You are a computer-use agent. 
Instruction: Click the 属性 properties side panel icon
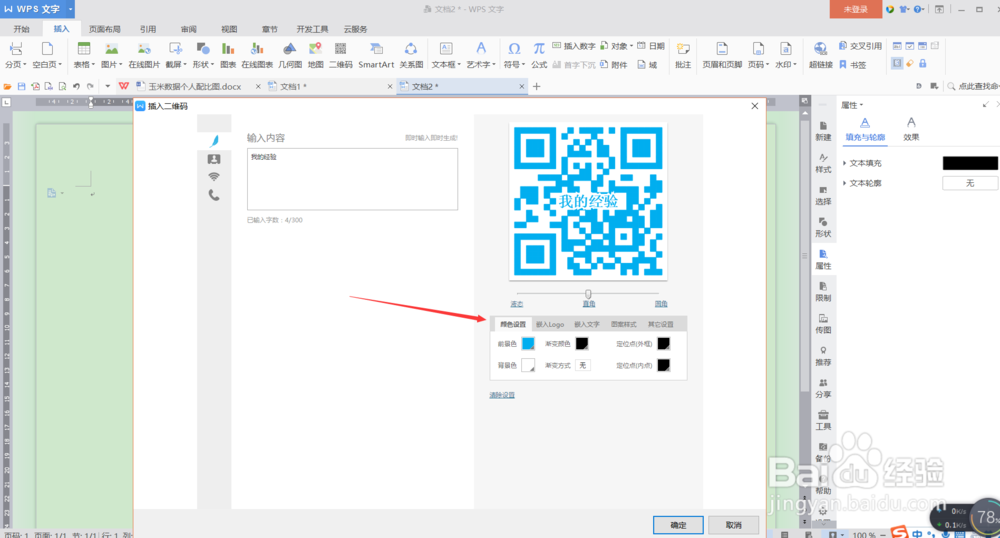point(823,259)
